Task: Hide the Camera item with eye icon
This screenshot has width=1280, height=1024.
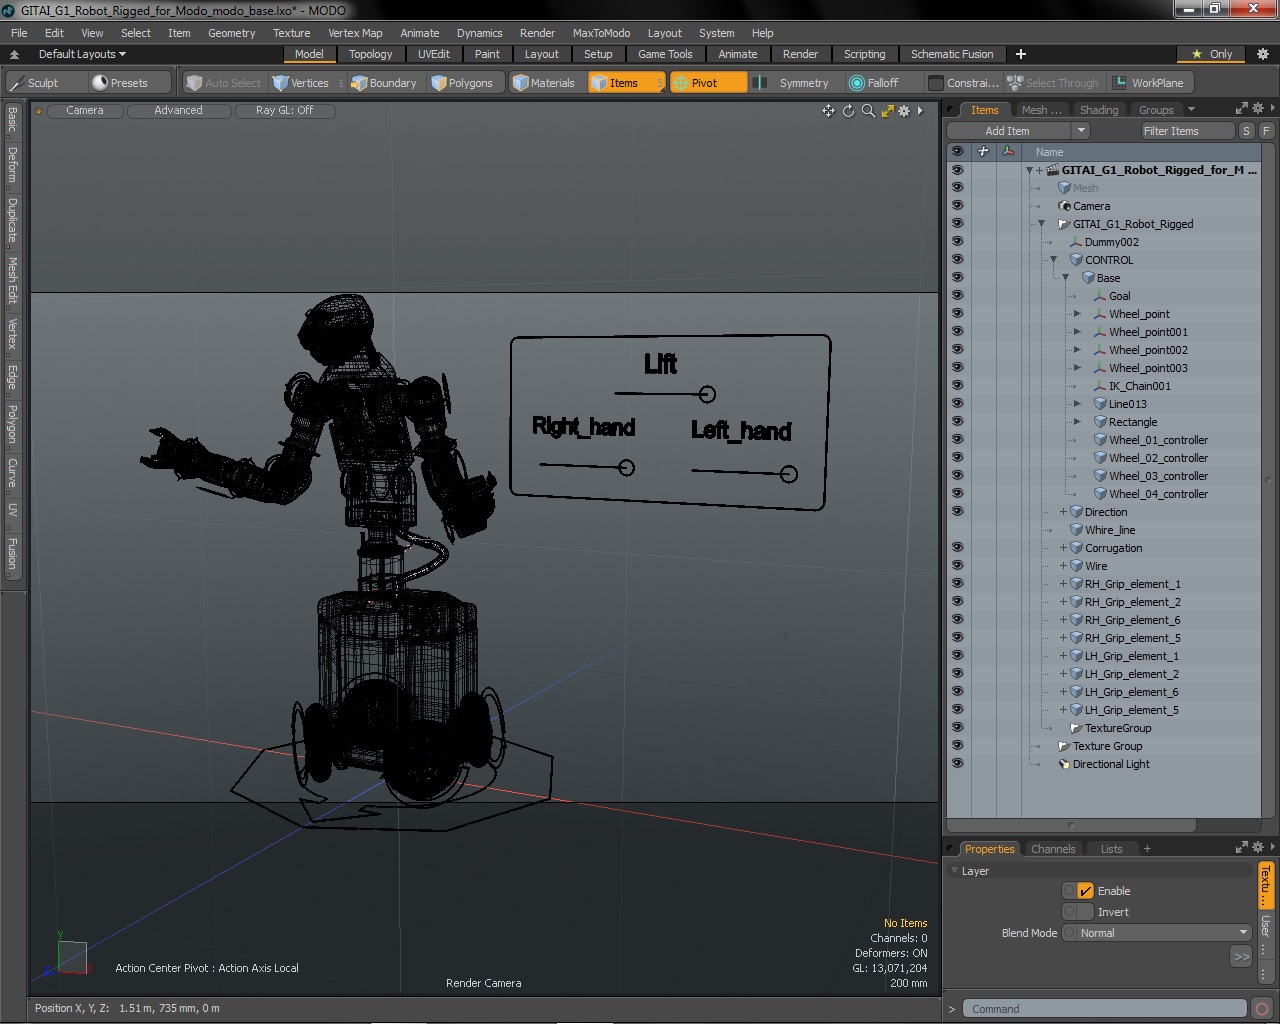Action: [957, 206]
